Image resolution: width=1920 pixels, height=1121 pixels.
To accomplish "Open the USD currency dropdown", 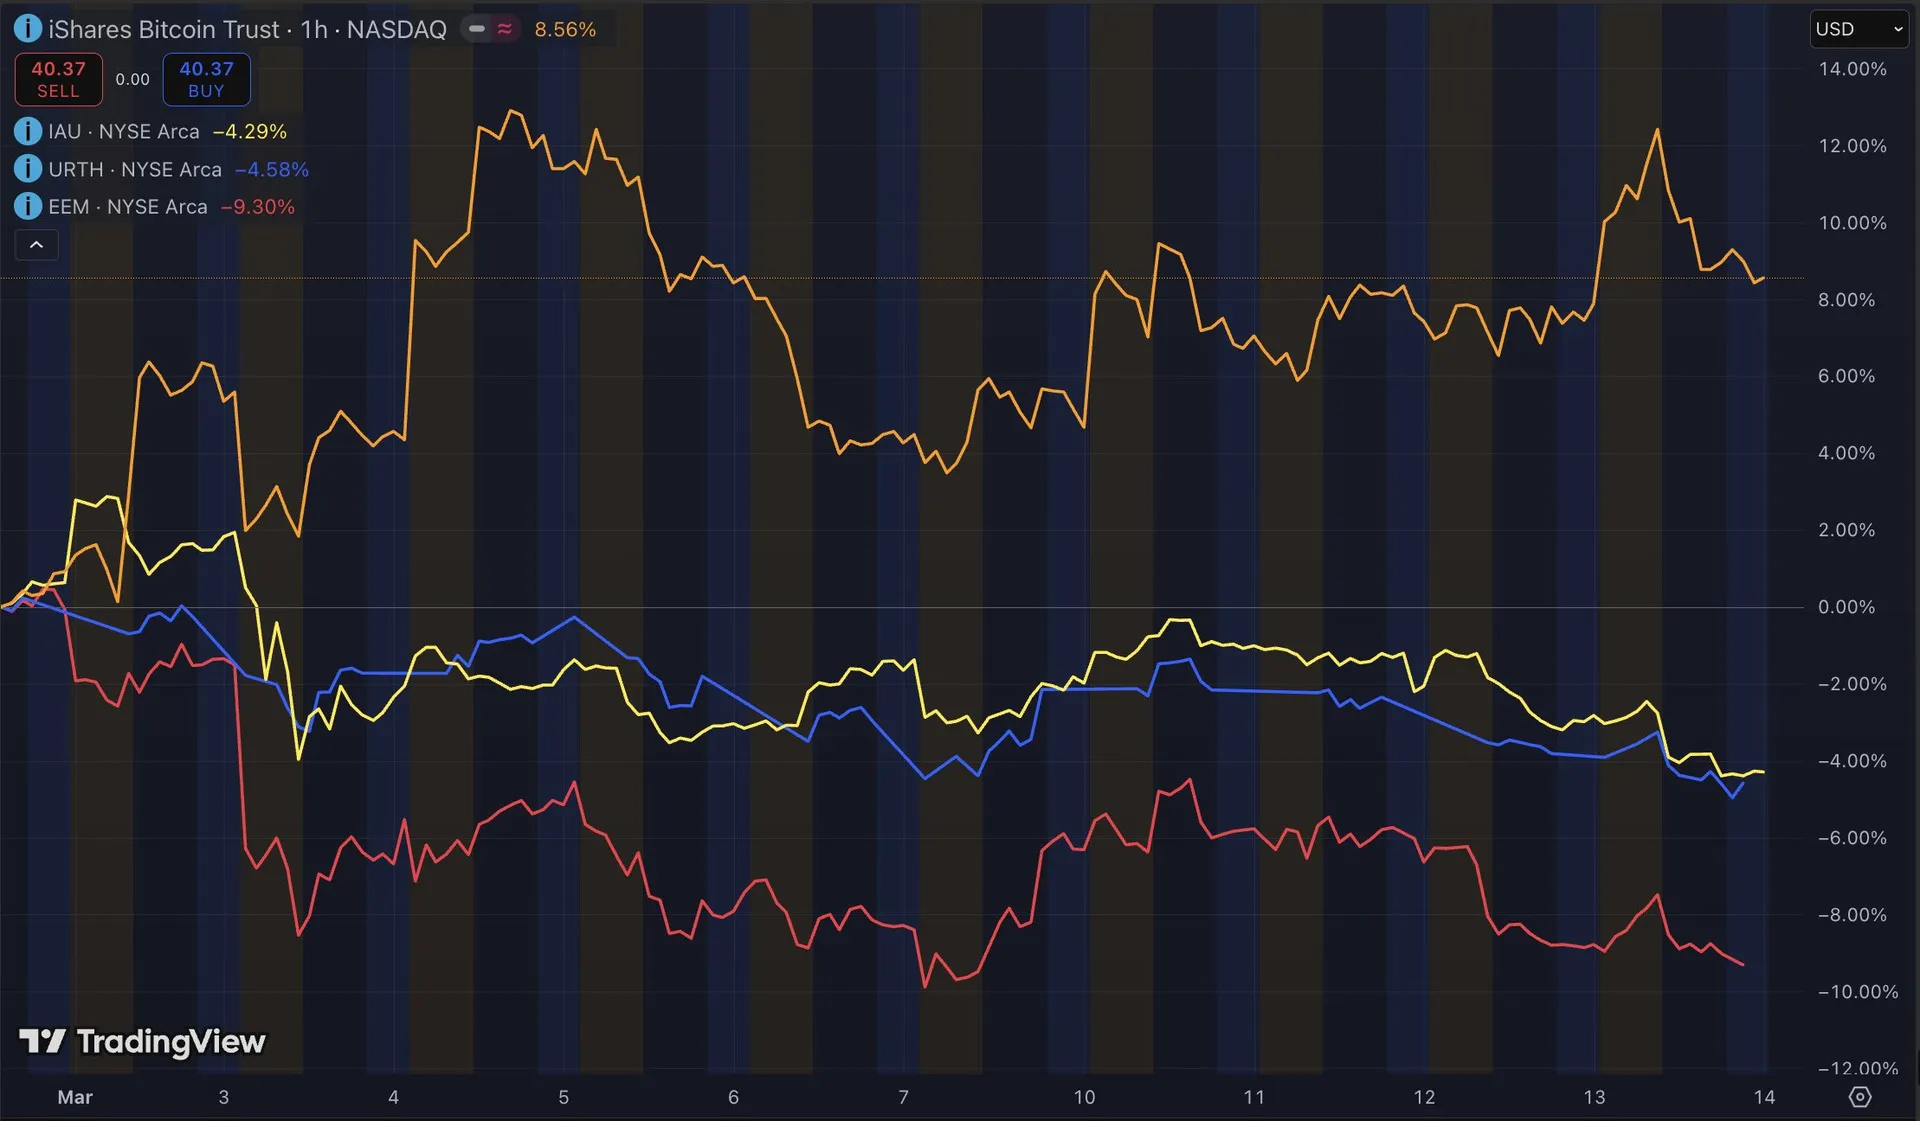I will coord(1857,29).
